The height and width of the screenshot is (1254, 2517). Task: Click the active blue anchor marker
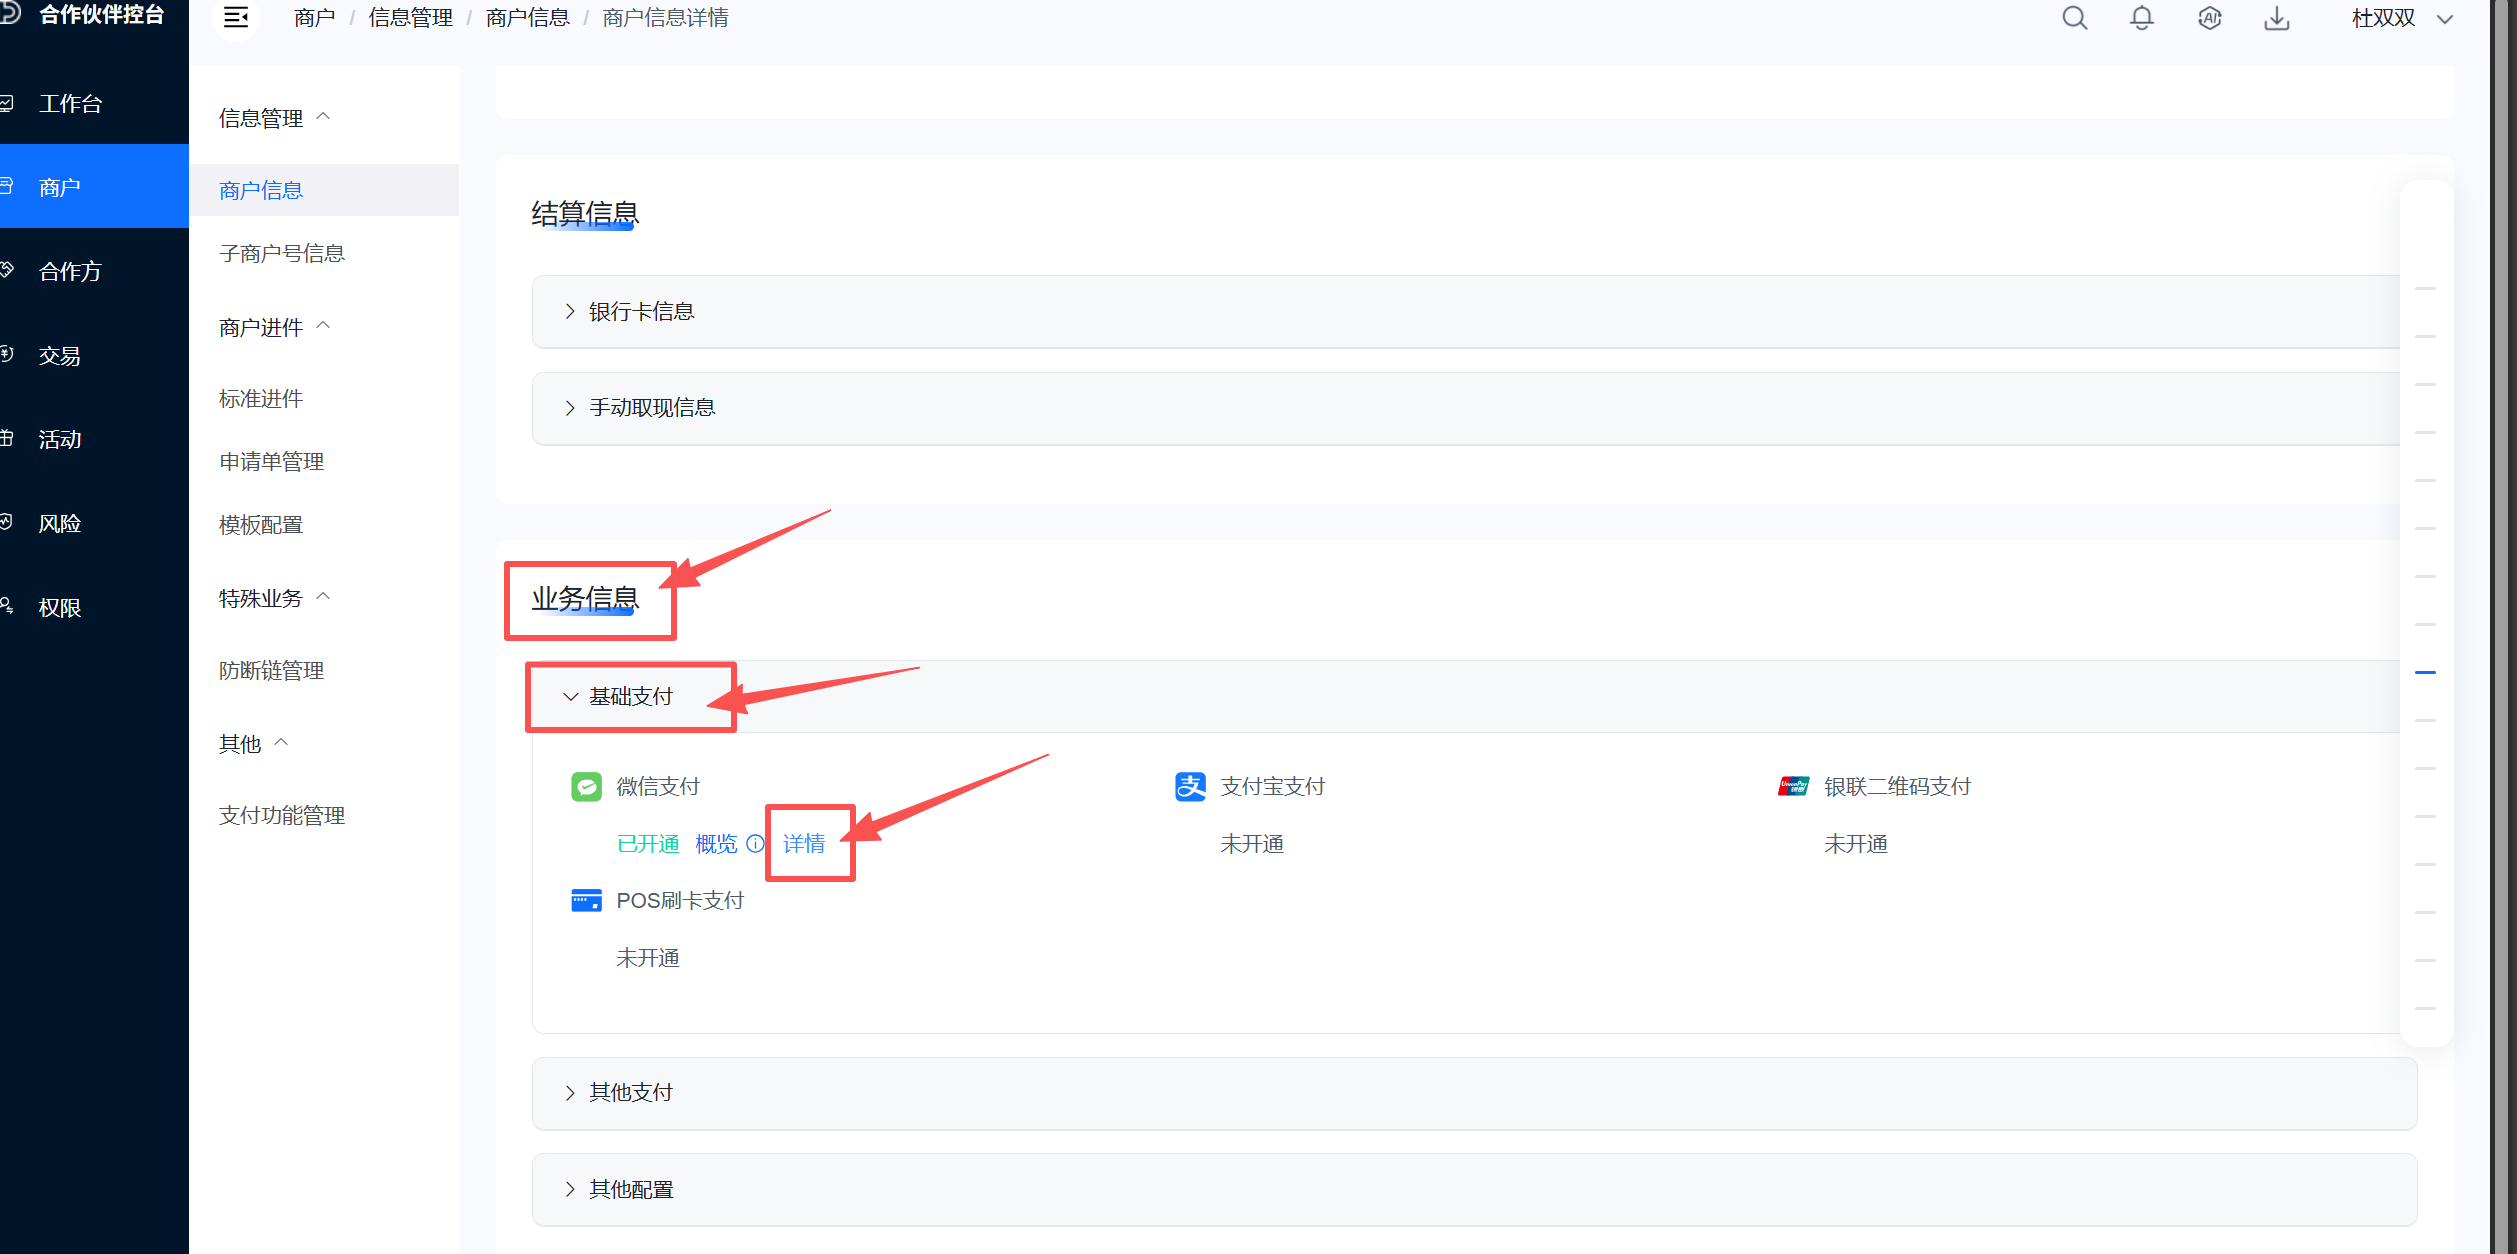pyautogui.click(x=2425, y=672)
